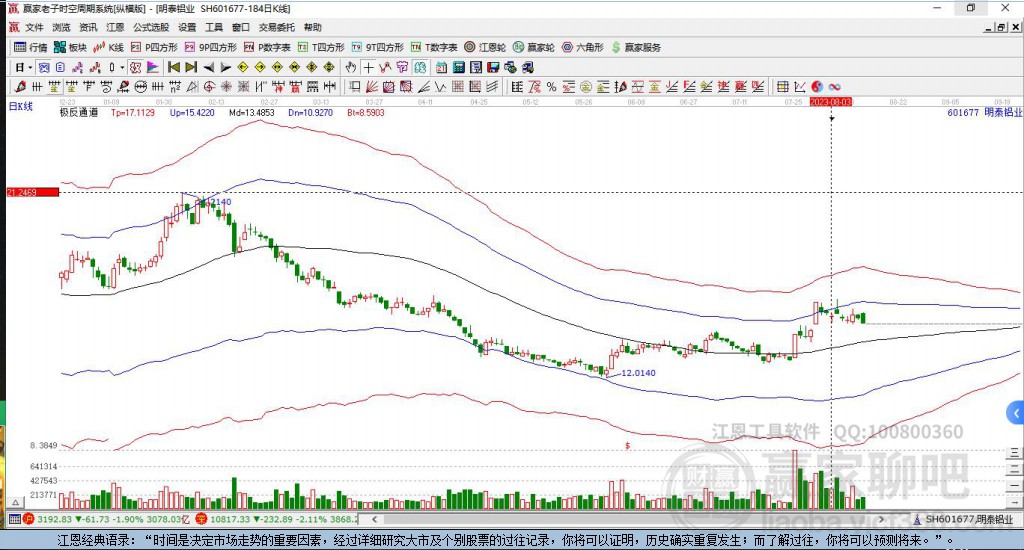Select the red pencil drawing tool
Image resolution: width=1024 pixels, height=550 pixels.
tap(20, 86)
